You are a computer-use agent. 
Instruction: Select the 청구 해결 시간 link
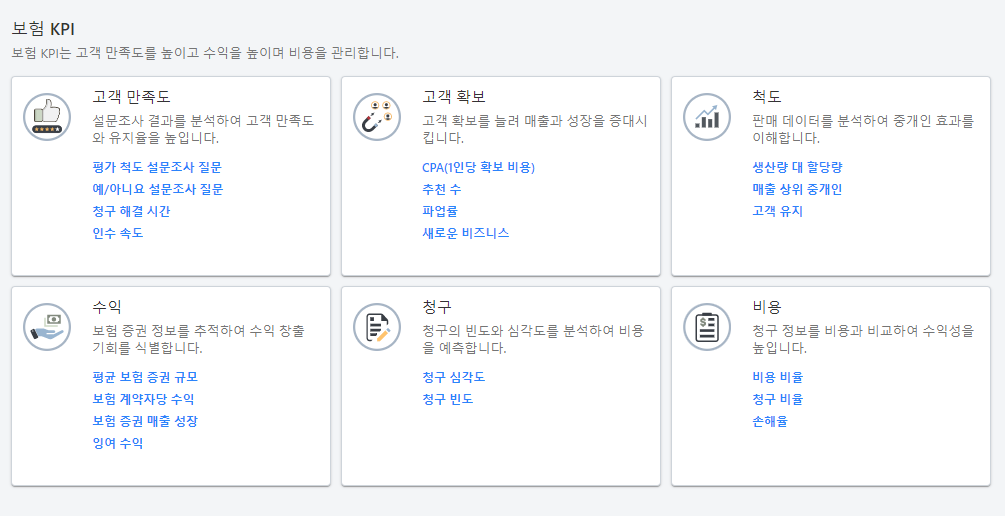[131, 211]
